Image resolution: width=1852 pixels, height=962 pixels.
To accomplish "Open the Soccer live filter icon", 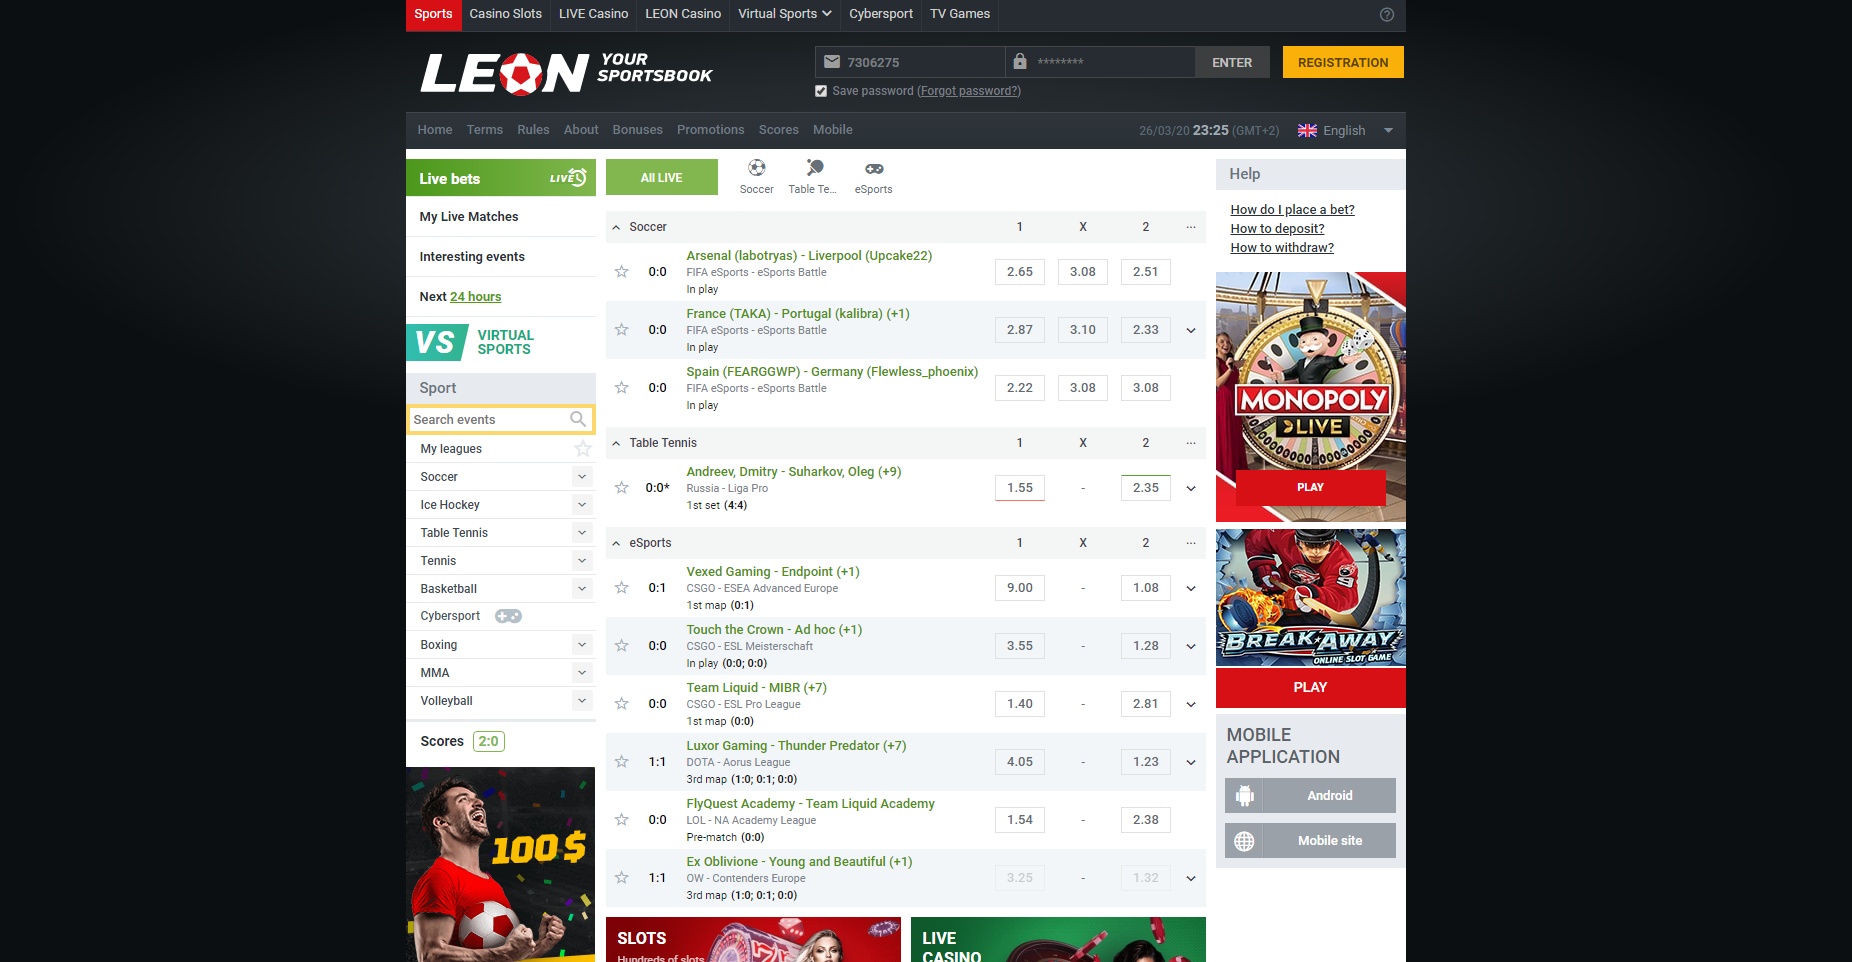I will [757, 168].
